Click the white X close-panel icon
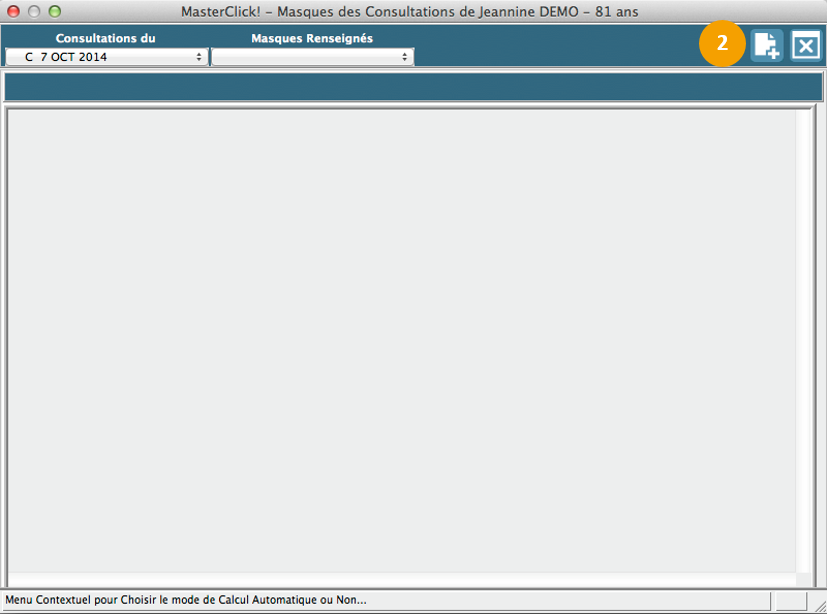This screenshot has height=614, width=827. [x=805, y=46]
